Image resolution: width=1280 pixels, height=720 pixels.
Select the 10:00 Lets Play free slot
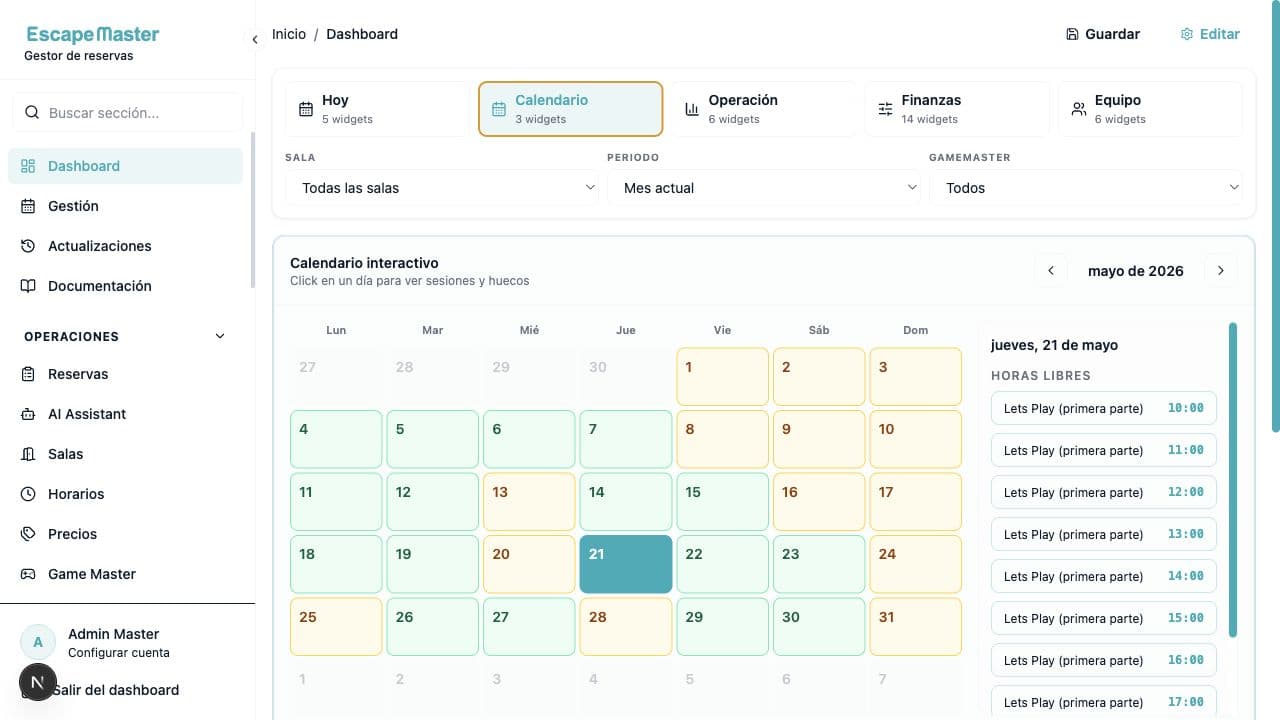pyautogui.click(x=1104, y=408)
